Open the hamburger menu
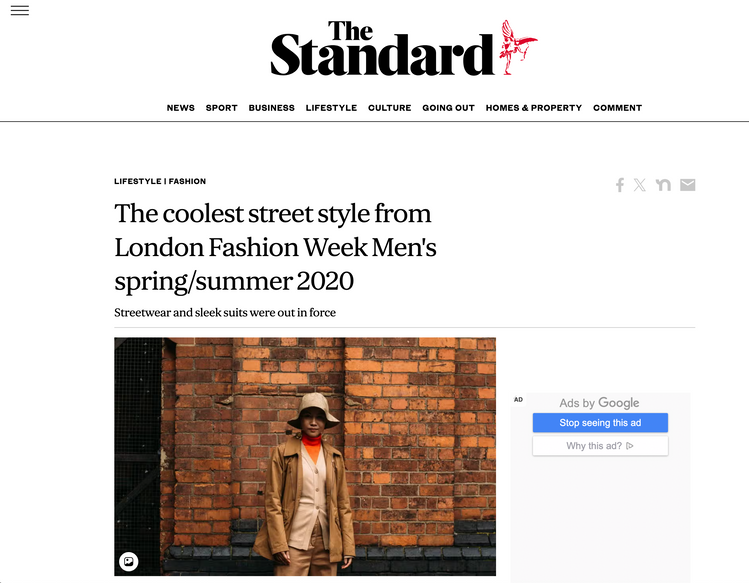 point(20,11)
